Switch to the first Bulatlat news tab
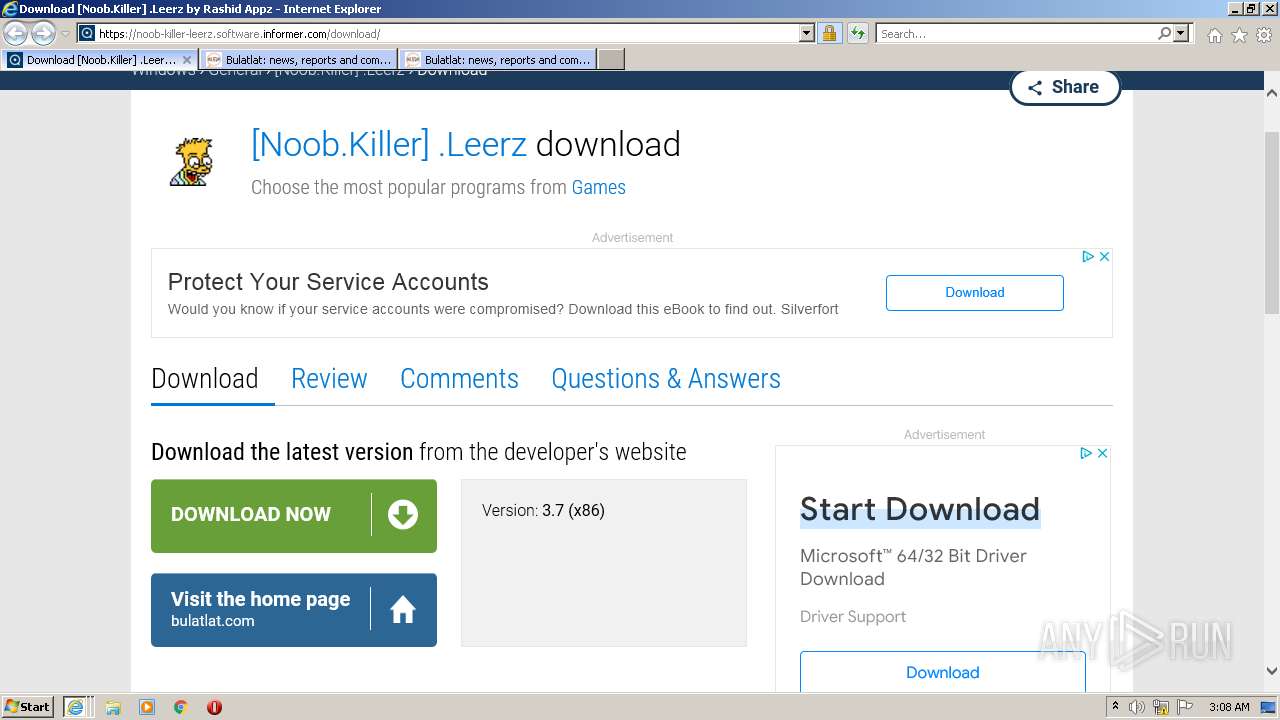This screenshot has width=1280, height=720. click(x=298, y=60)
